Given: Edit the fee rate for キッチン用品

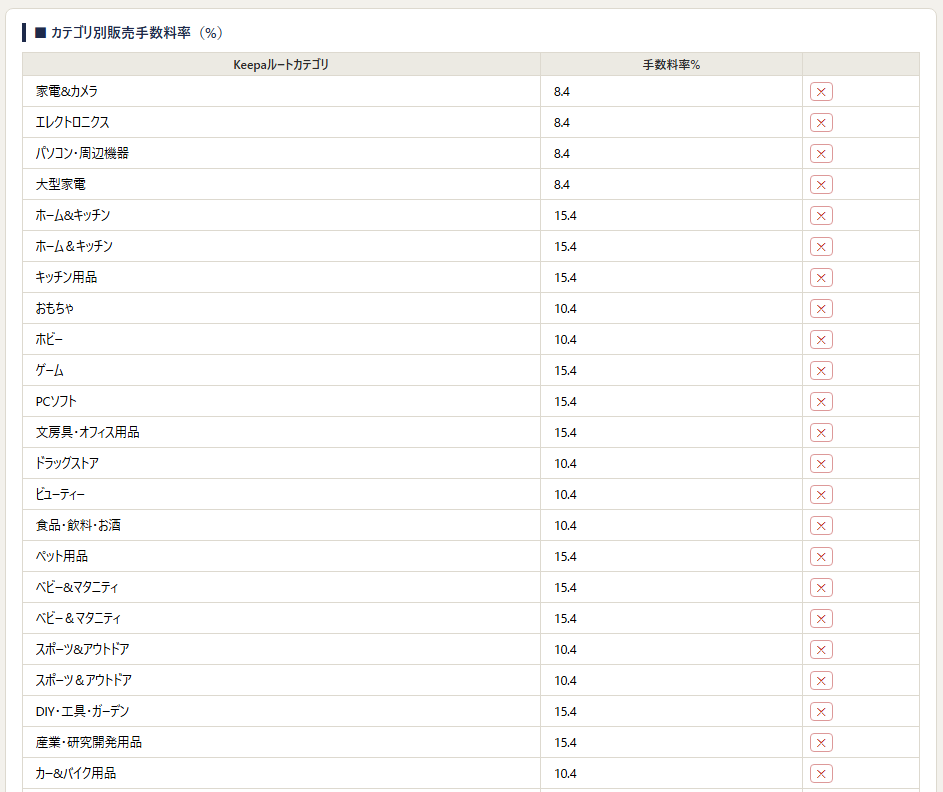Looking at the screenshot, I should coord(671,277).
